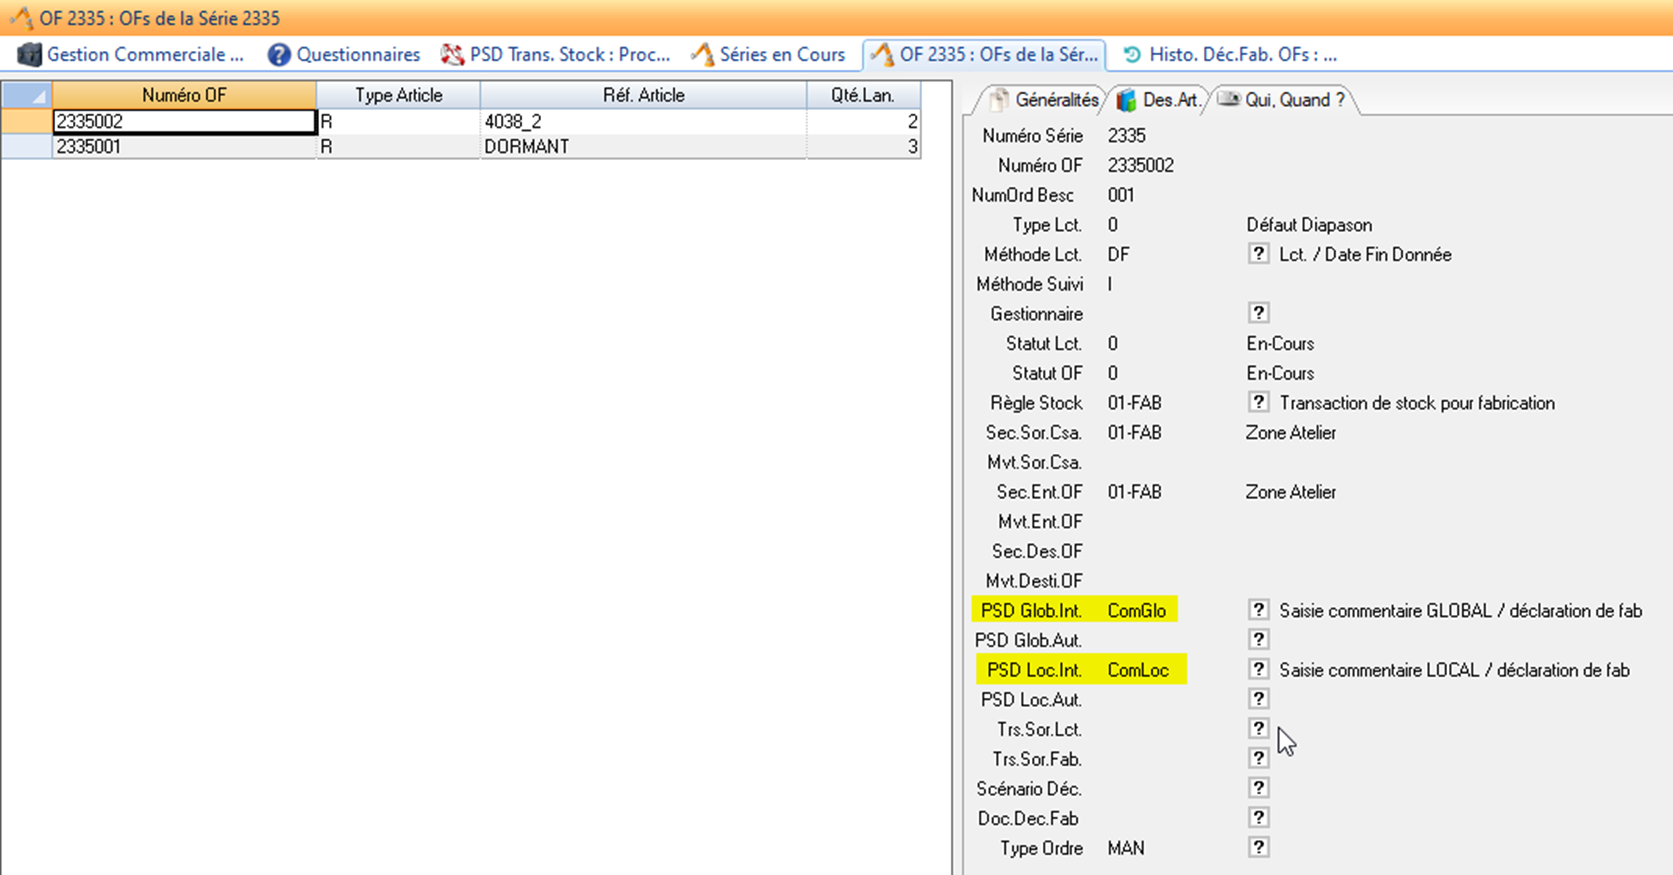Click the highlighted PSD Loc.Int. ComLoc field
Image resolution: width=1673 pixels, height=875 pixels.
click(x=1138, y=670)
